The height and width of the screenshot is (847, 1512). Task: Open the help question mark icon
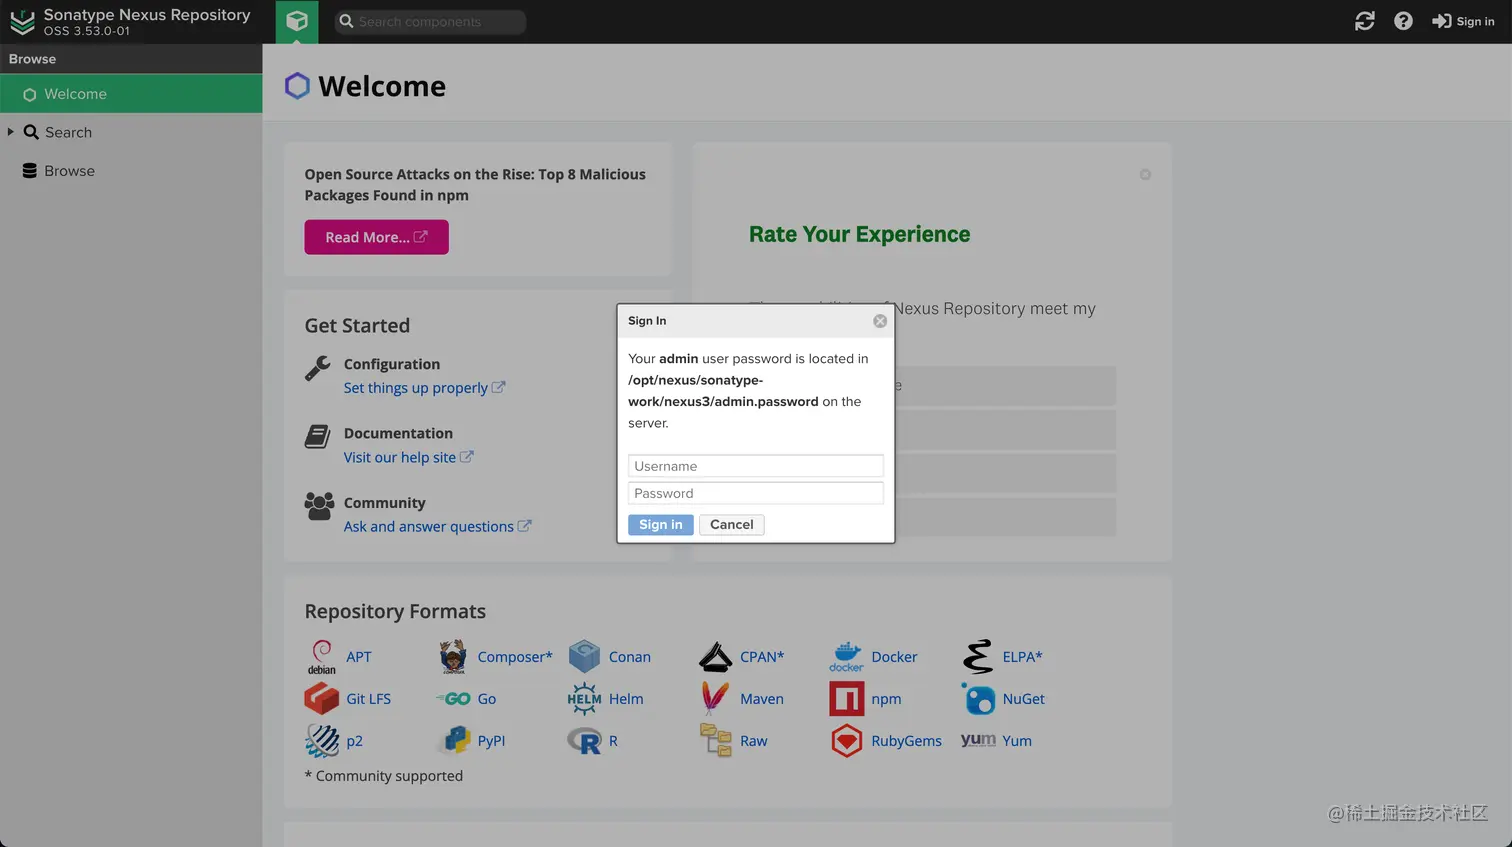coord(1403,21)
